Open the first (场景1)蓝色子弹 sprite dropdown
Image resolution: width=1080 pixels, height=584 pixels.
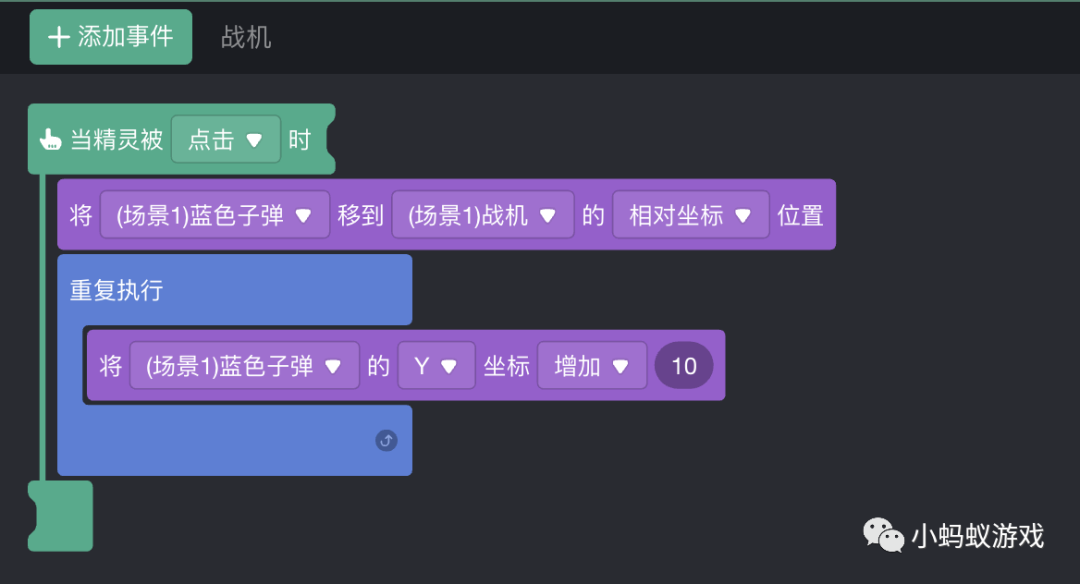click(213, 214)
